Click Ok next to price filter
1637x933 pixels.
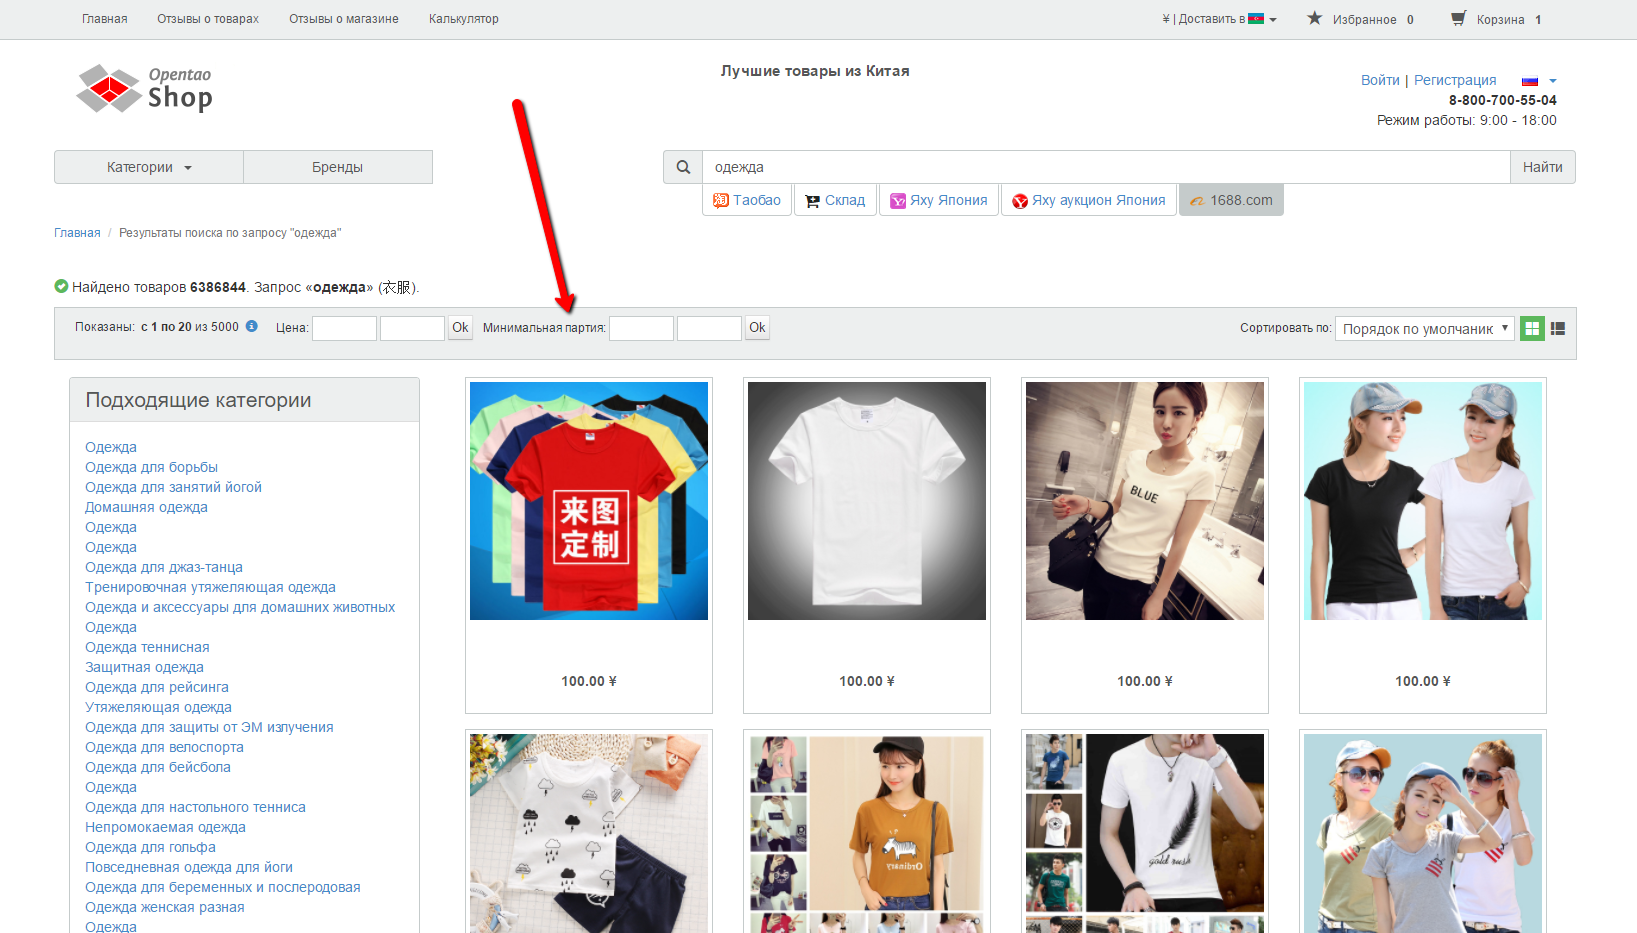(460, 327)
